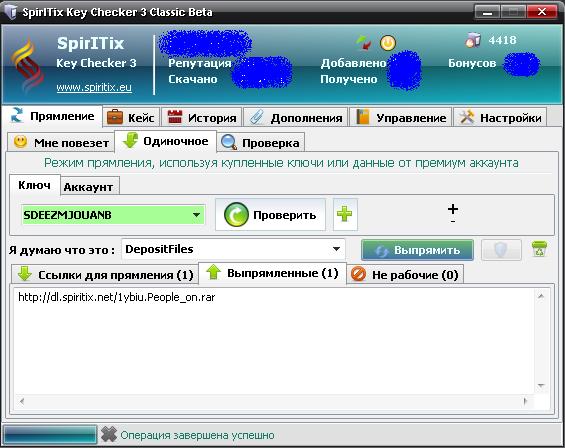The width and height of the screenshot is (565, 448).
Task: Open the www.spiritix.eu link
Action: pos(94,87)
